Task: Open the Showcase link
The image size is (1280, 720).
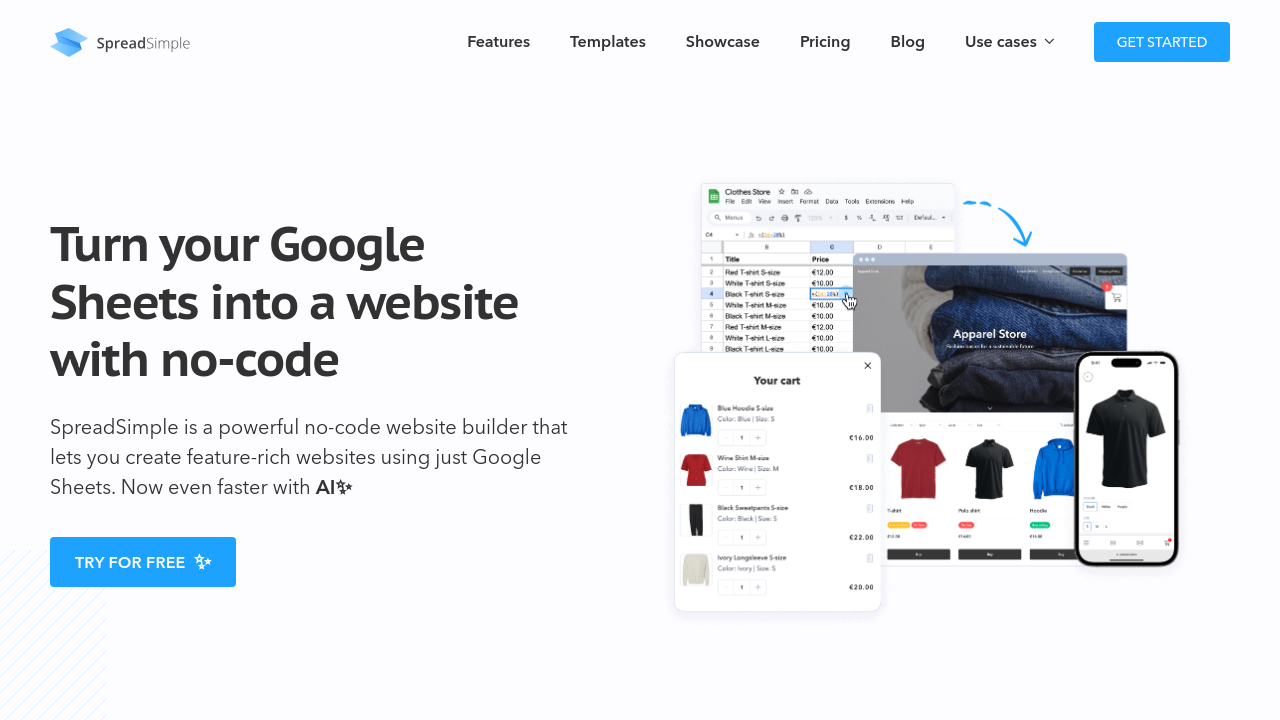Action: click(722, 42)
